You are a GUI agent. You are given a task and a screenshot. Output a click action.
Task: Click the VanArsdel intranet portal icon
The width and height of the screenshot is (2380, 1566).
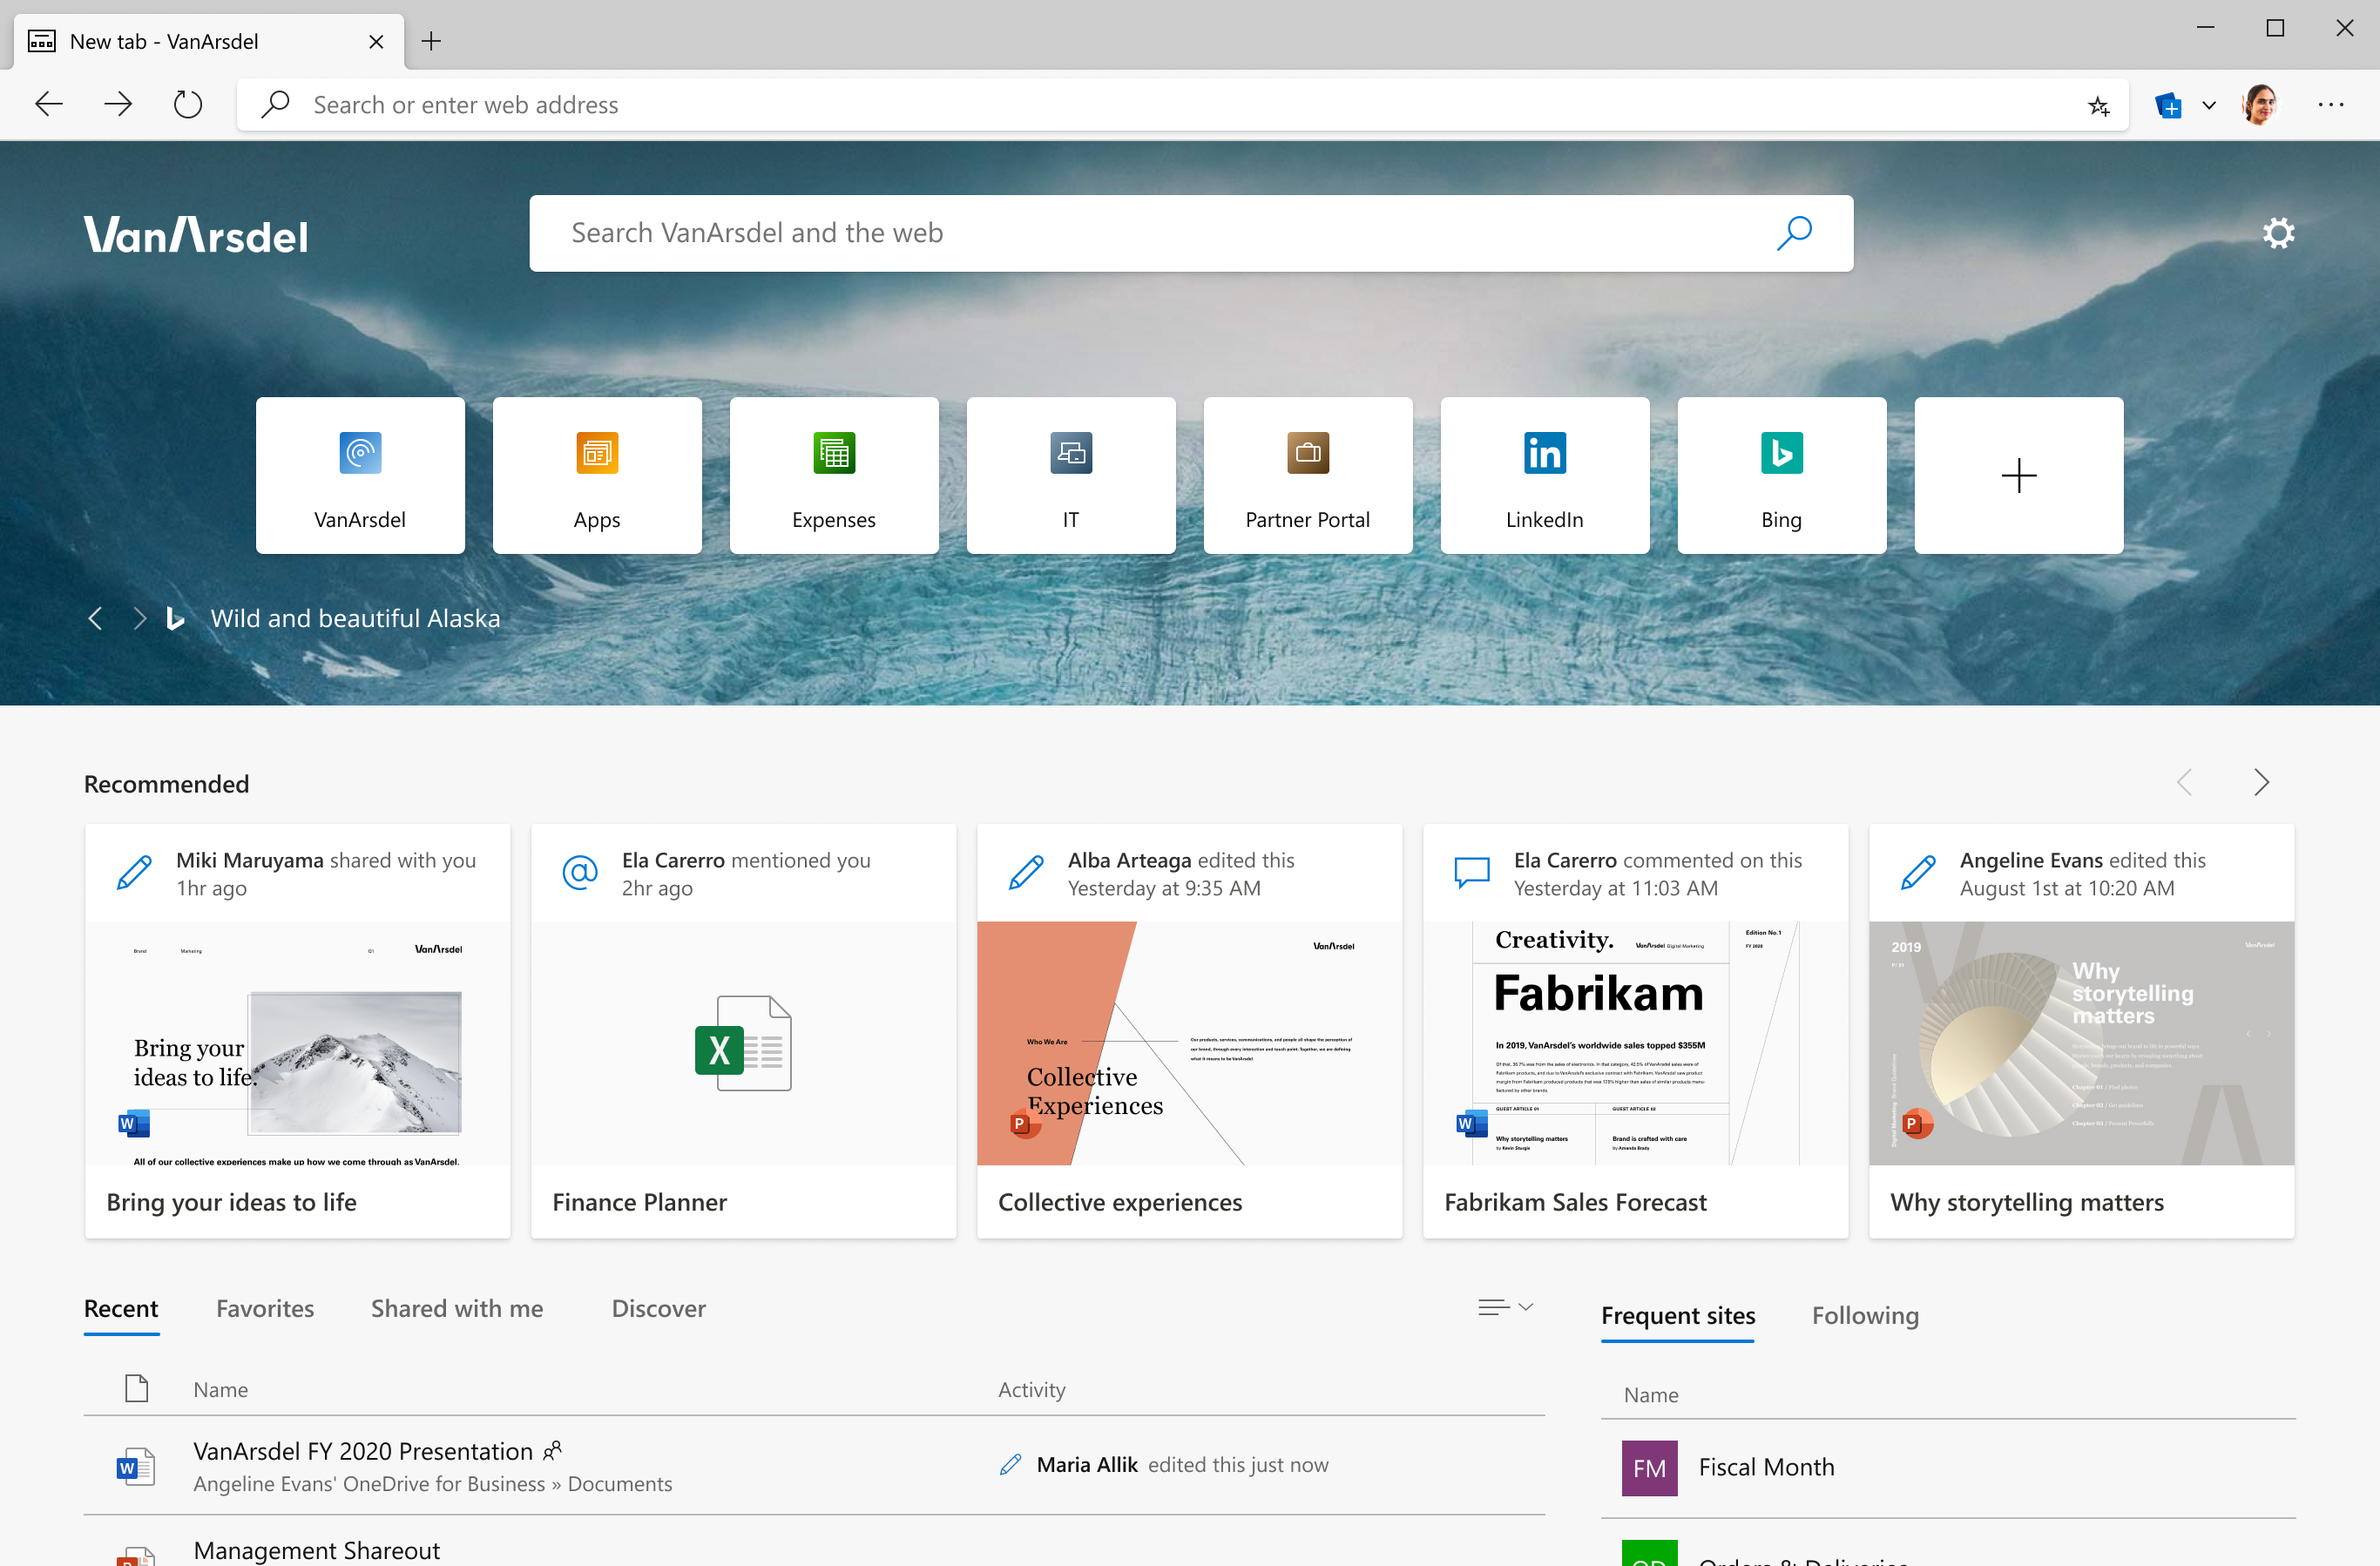[360, 474]
